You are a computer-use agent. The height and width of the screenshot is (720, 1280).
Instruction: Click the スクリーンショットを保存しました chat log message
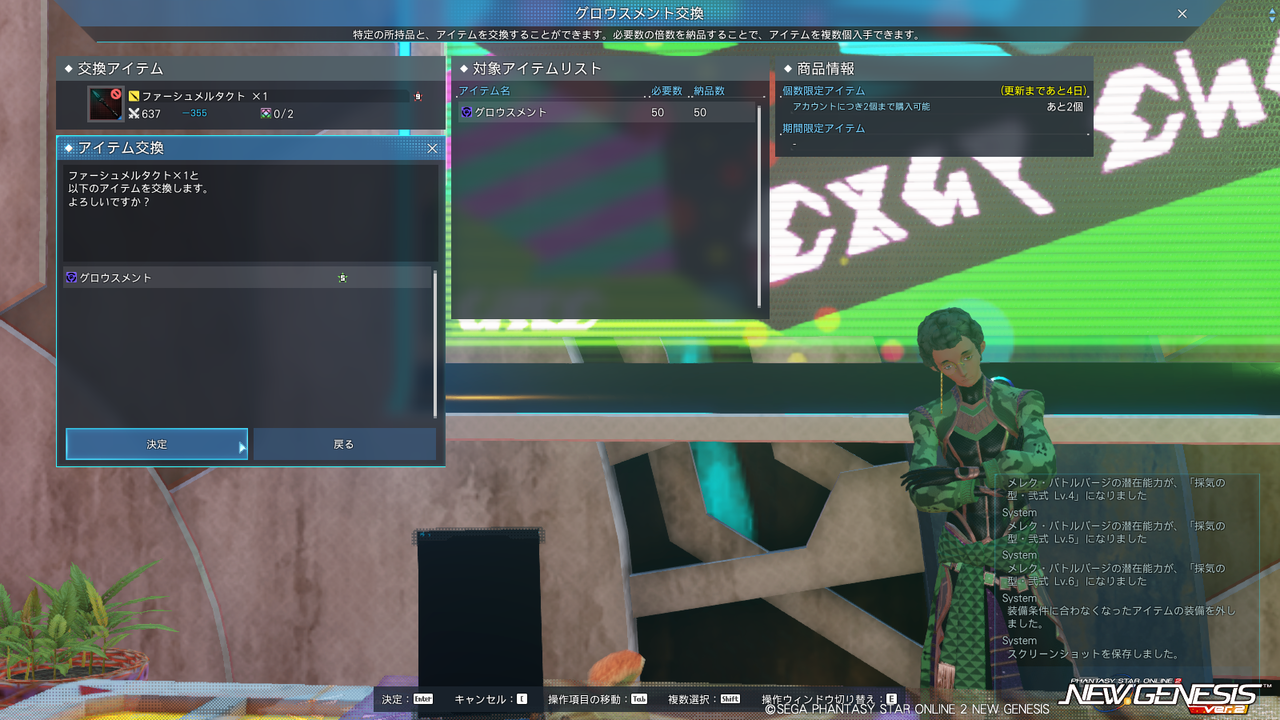(1093, 654)
